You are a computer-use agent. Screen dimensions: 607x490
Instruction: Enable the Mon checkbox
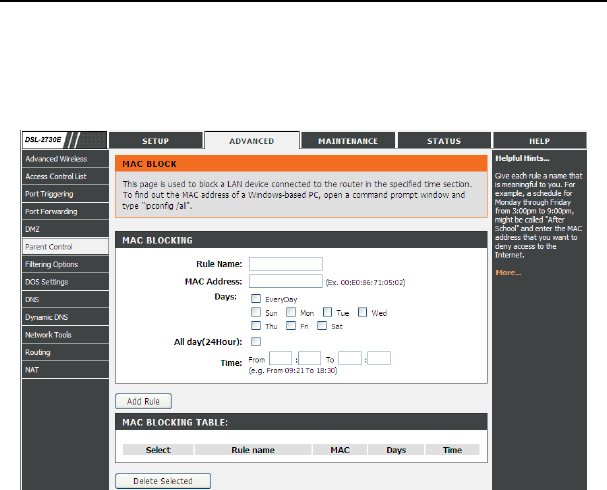(x=291, y=312)
